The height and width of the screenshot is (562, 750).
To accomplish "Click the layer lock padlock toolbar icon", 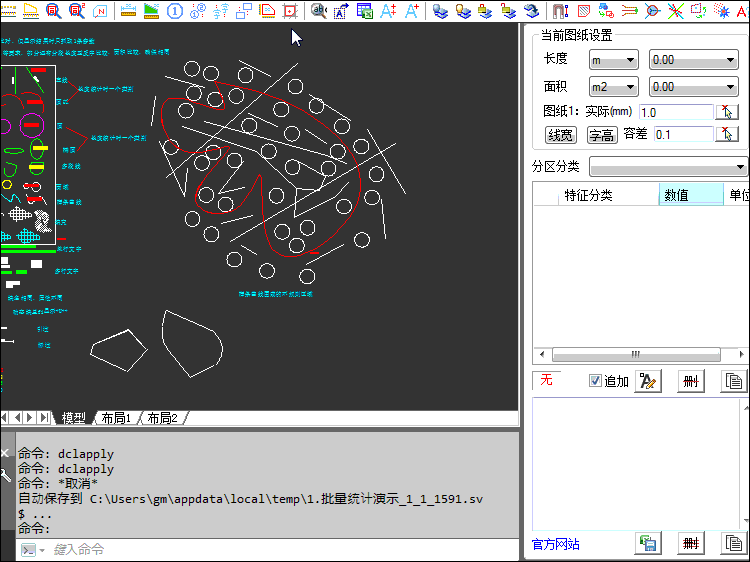I will click(x=484, y=11).
